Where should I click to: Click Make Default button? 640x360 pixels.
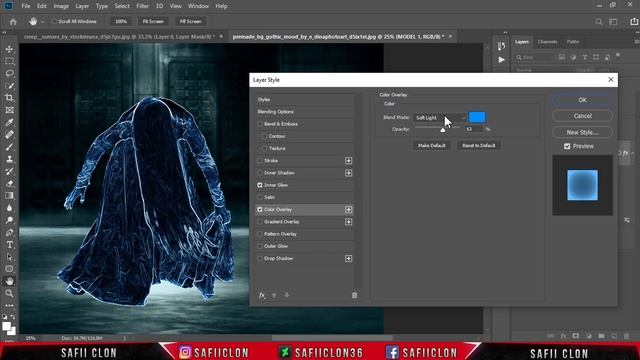(431, 145)
